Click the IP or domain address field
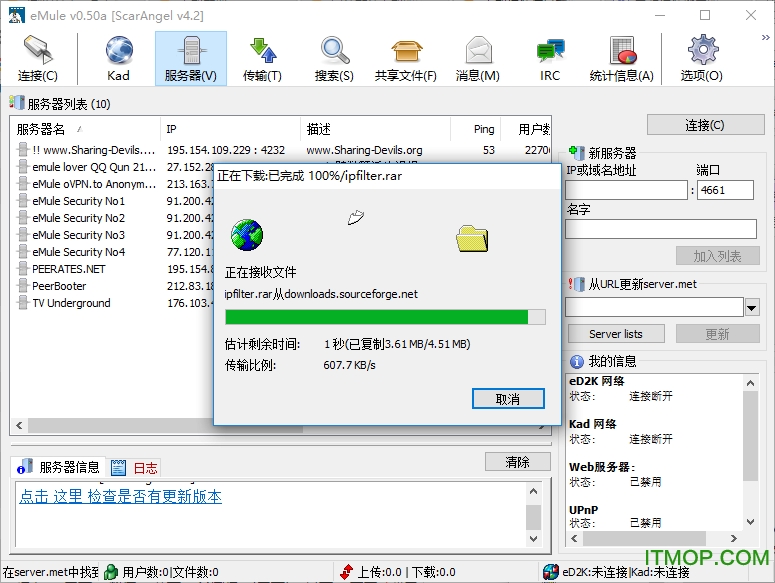775x583 pixels. [x=626, y=190]
